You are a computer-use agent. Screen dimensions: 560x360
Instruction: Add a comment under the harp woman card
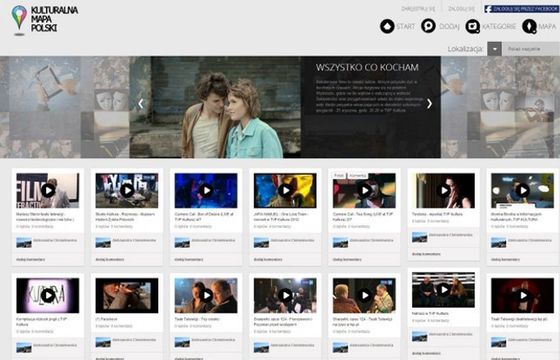pos(426,254)
